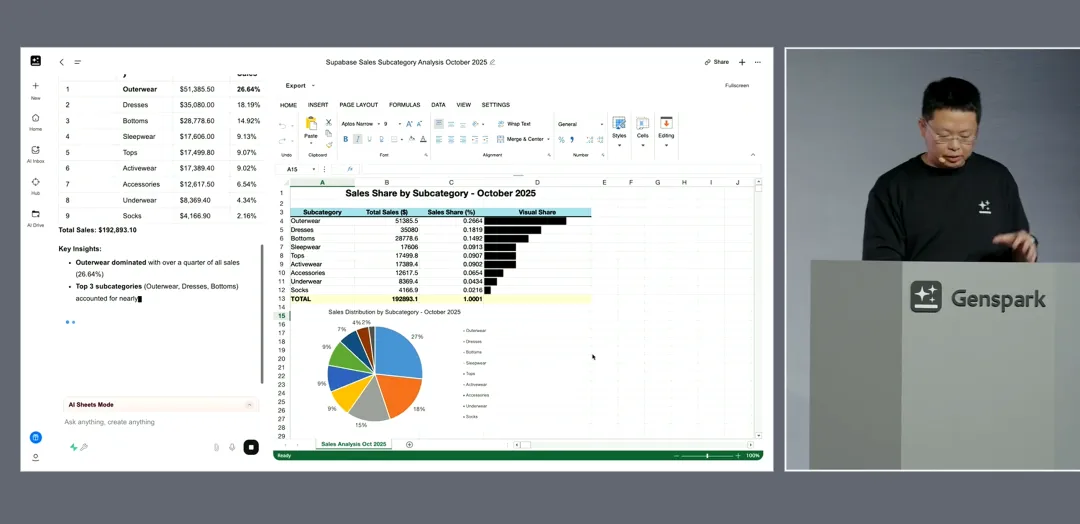Click the New plus icon in the sidebar
The image size is (1080, 524).
(35, 88)
